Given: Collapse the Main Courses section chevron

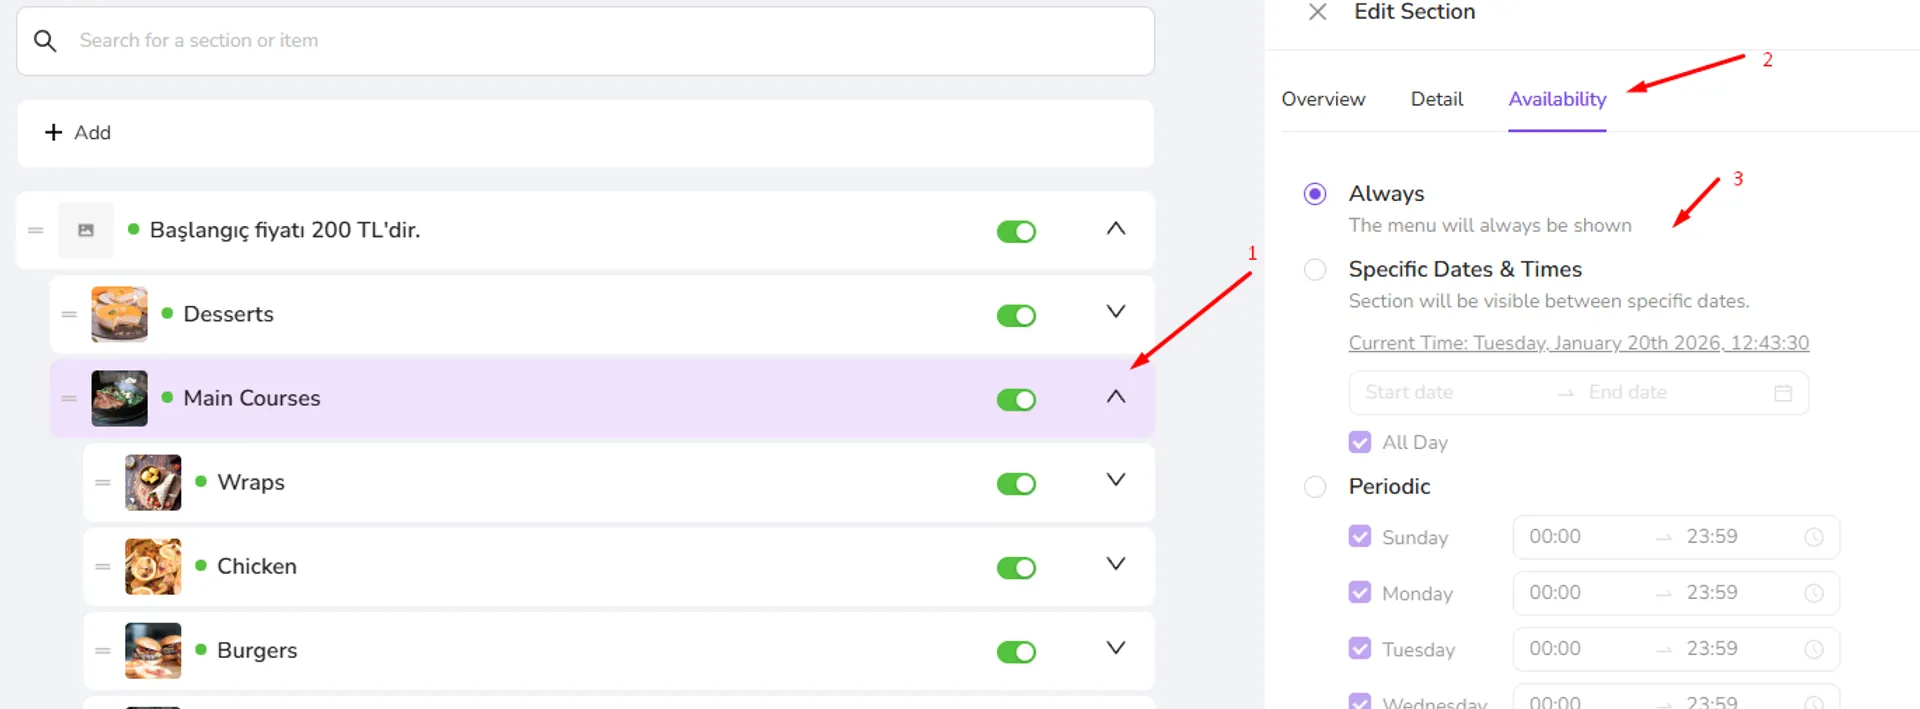Looking at the screenshot, I should point(1116,397).
